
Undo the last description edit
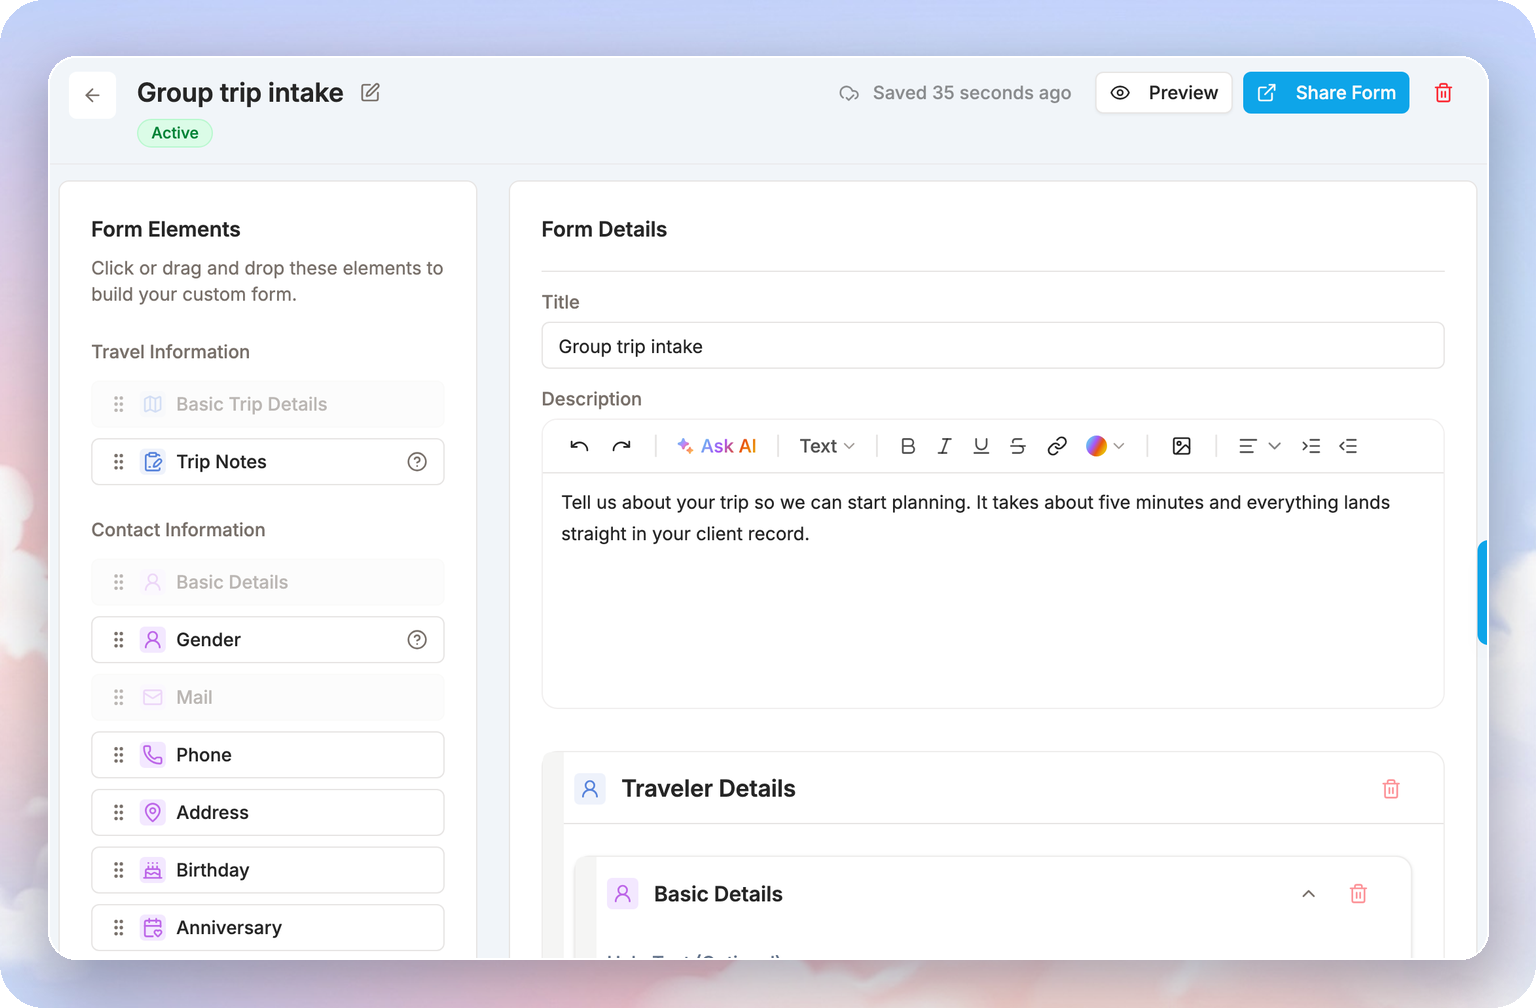579,446
